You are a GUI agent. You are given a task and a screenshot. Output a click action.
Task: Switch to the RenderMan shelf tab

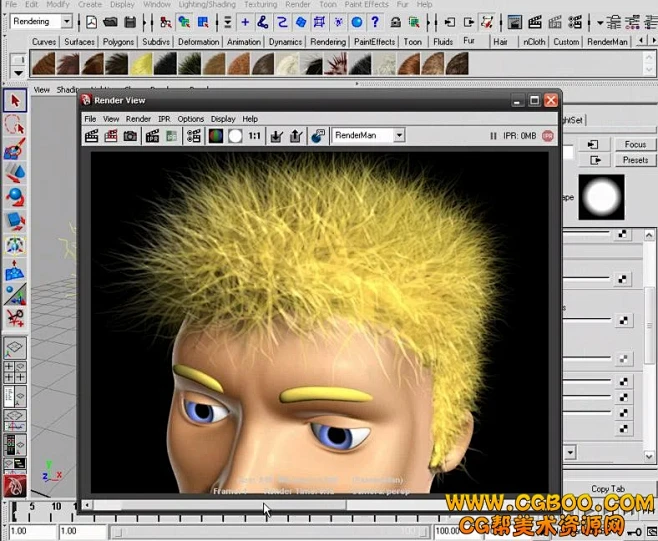tap(607, 42)
